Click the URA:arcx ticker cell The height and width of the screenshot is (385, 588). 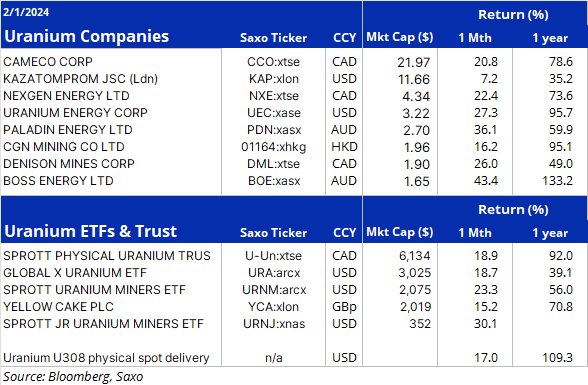tap(274, 273)
